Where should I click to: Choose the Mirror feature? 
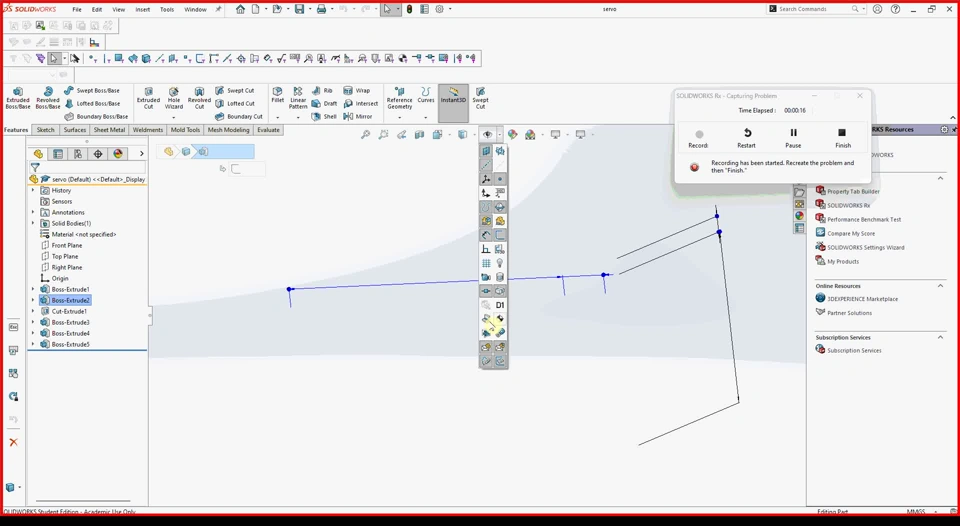[358, 116]
